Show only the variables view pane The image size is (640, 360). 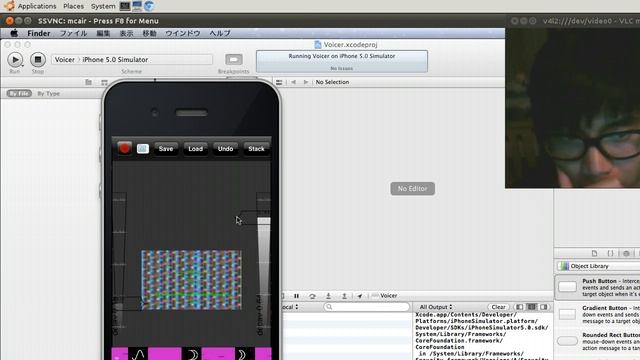[520, 307]
